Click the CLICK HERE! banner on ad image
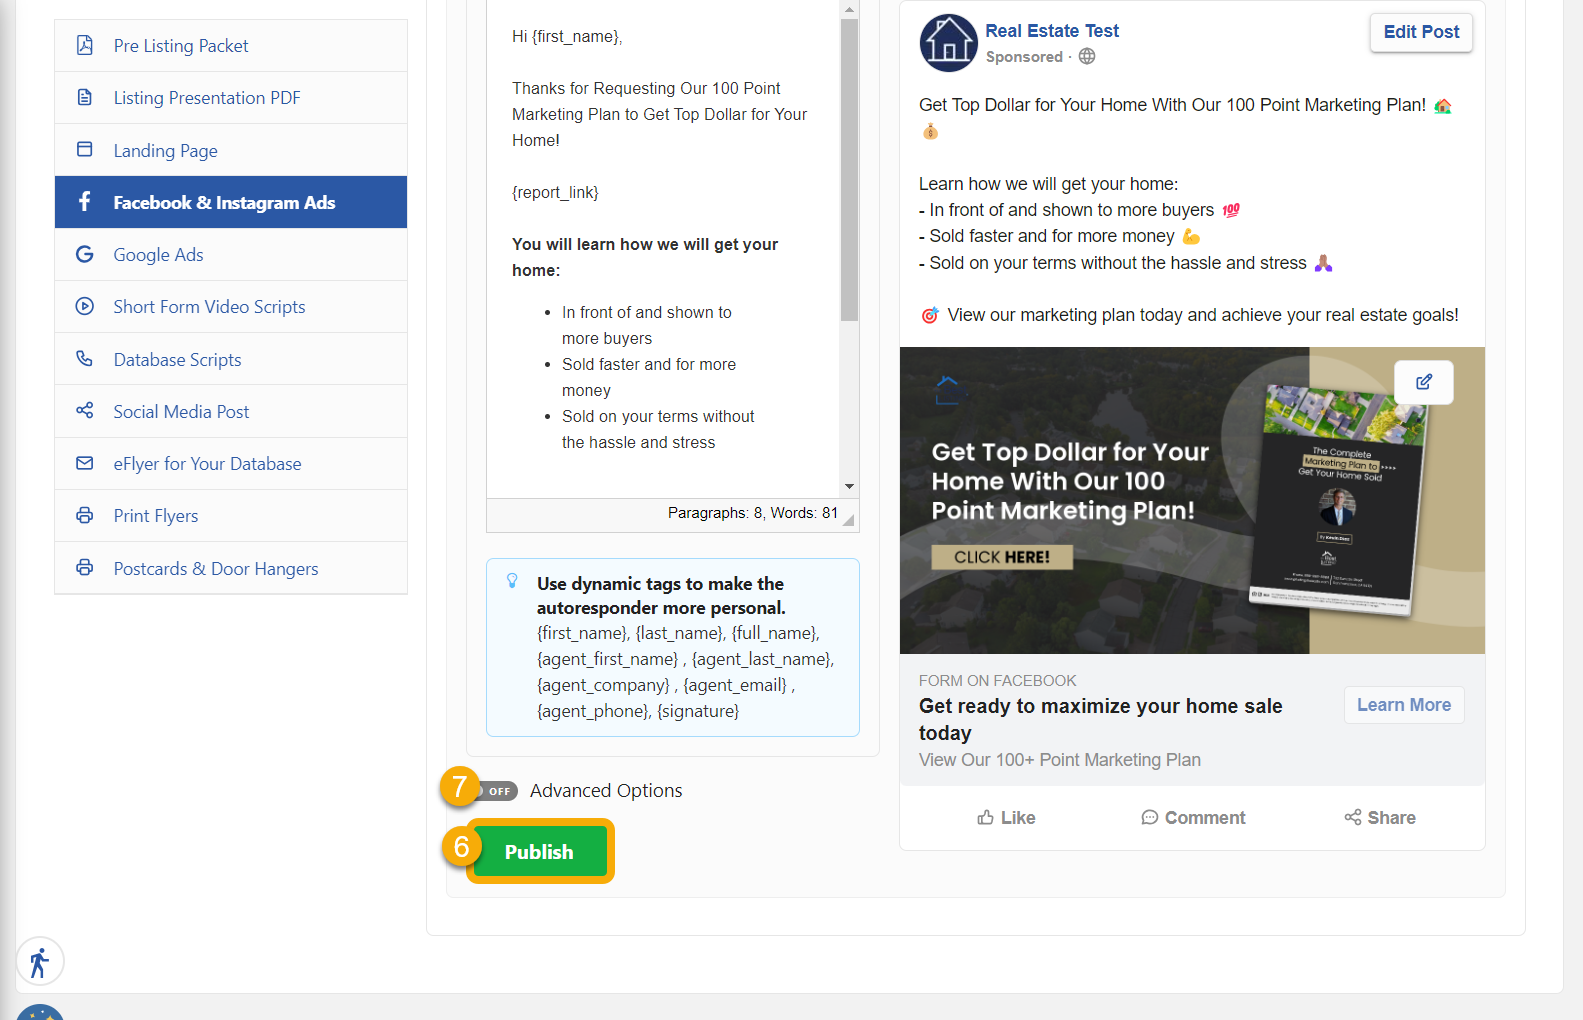1583x1020 pixels. (1002, 557)
